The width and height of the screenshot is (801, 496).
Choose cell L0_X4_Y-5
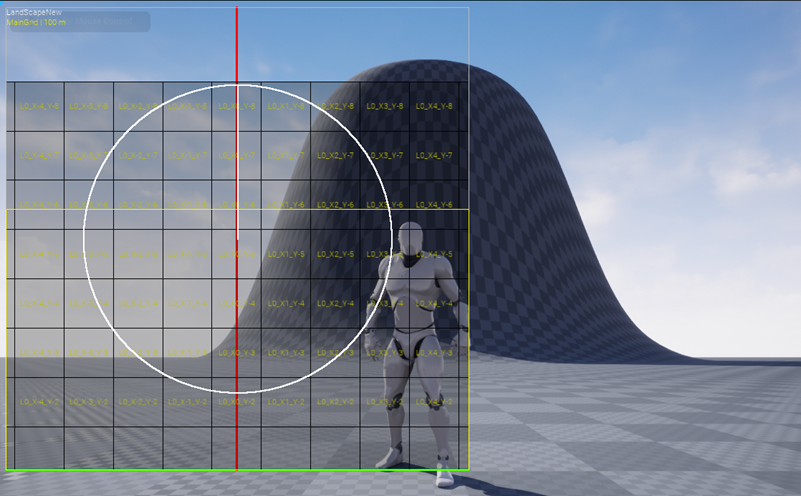(434, 254)
